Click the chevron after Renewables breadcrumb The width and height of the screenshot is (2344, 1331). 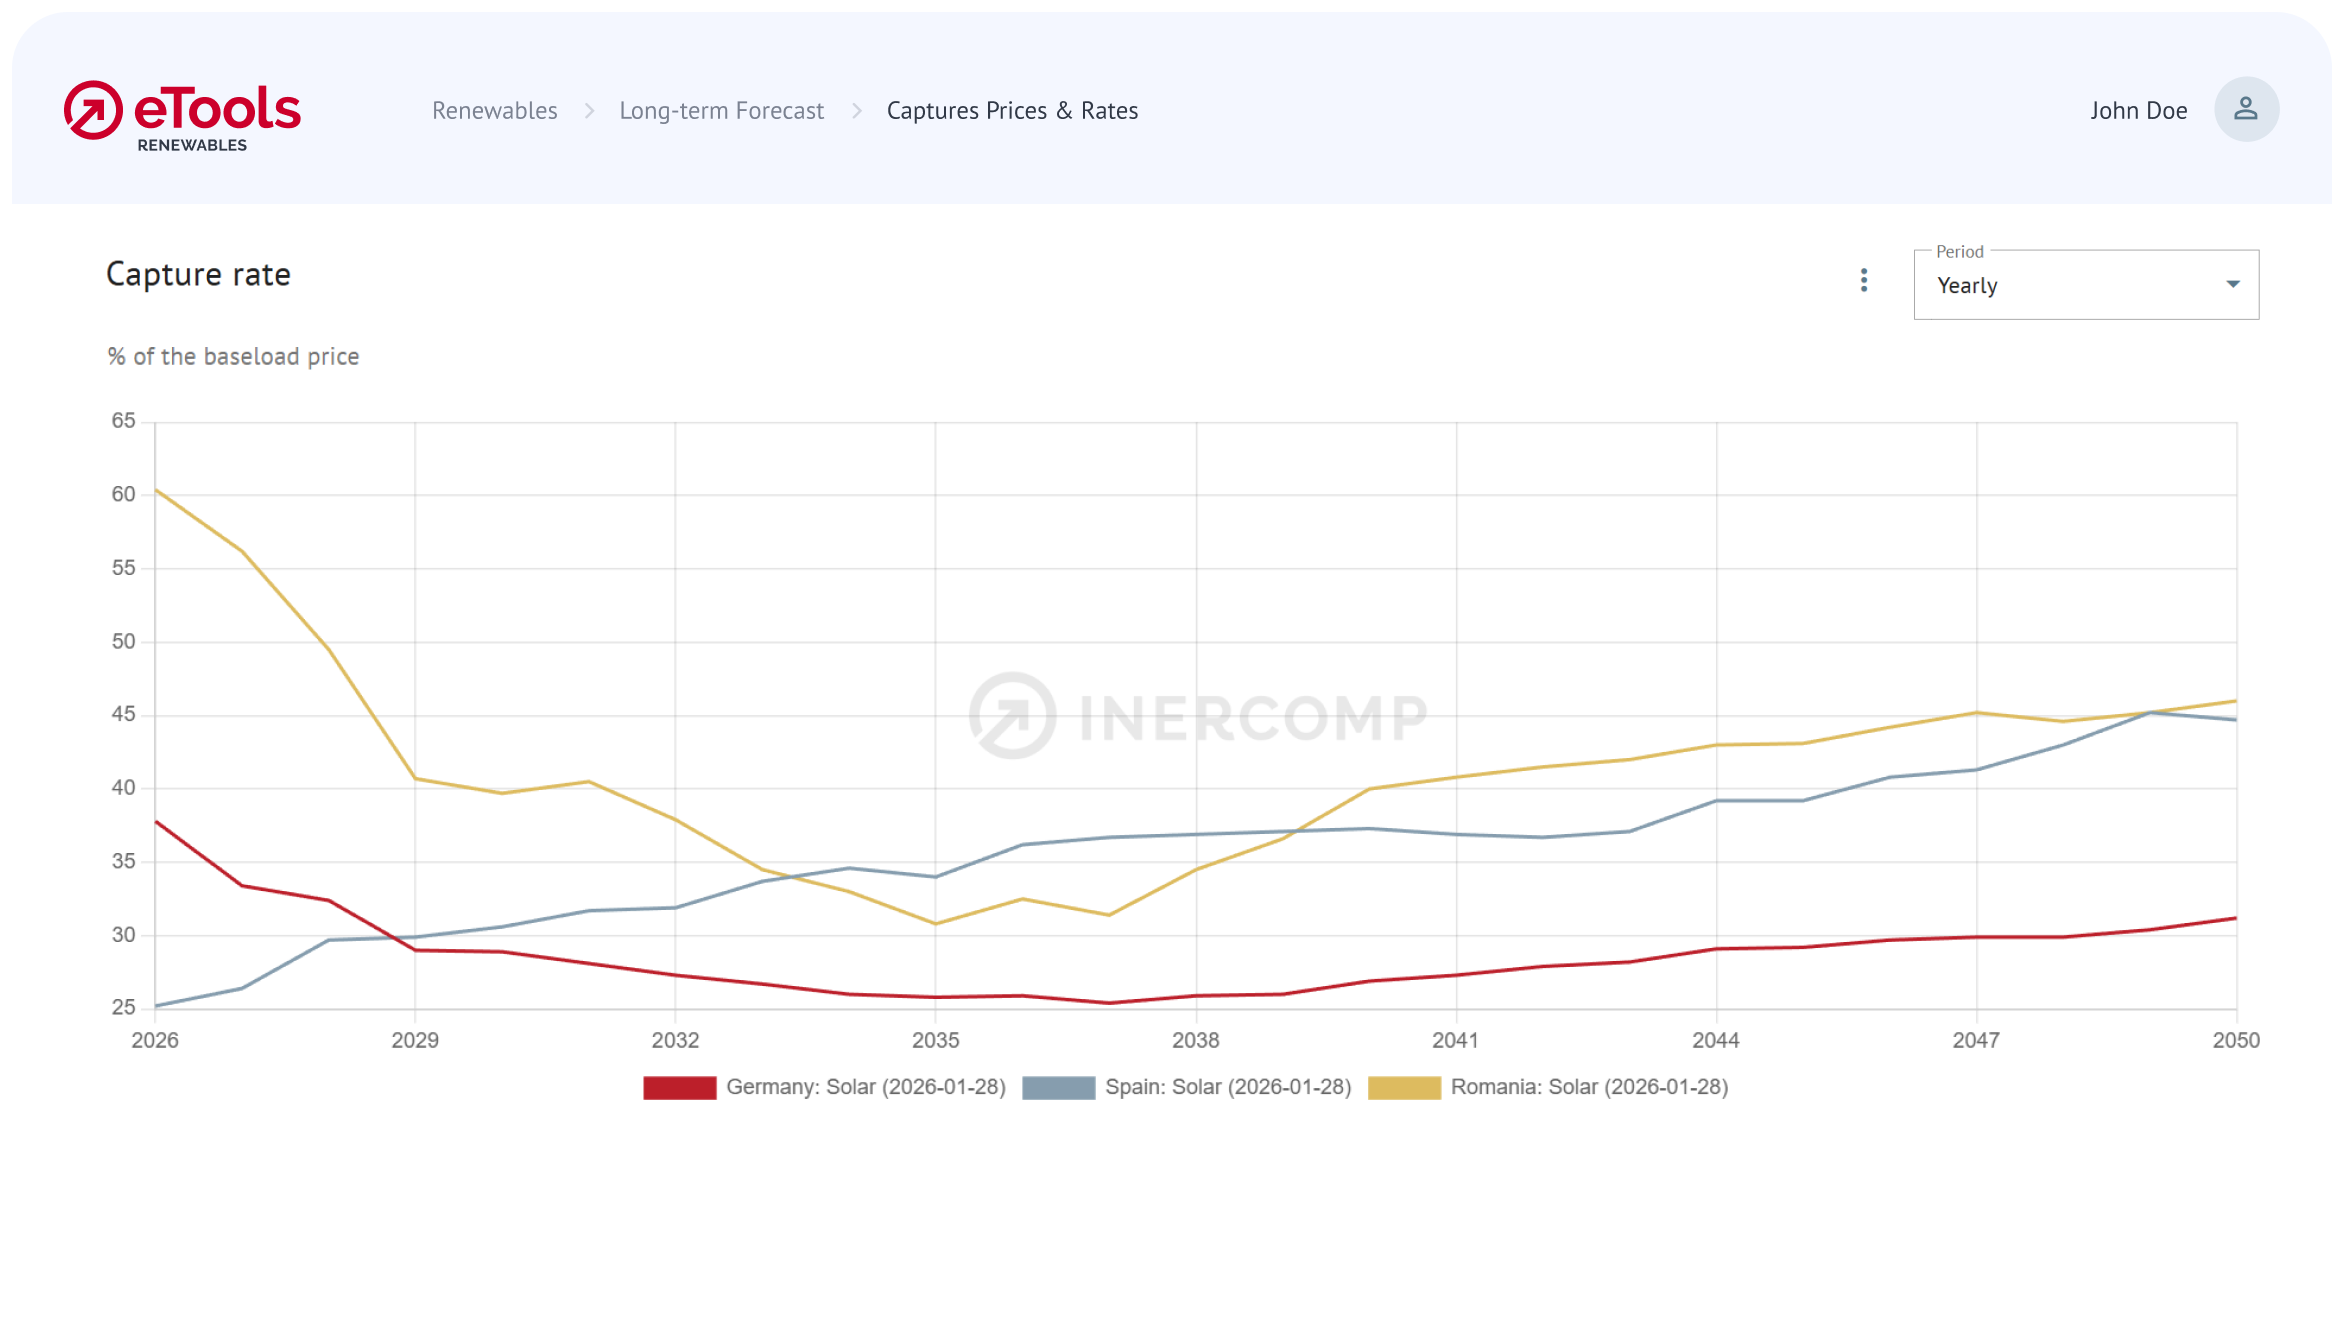(x=588, y=111)
